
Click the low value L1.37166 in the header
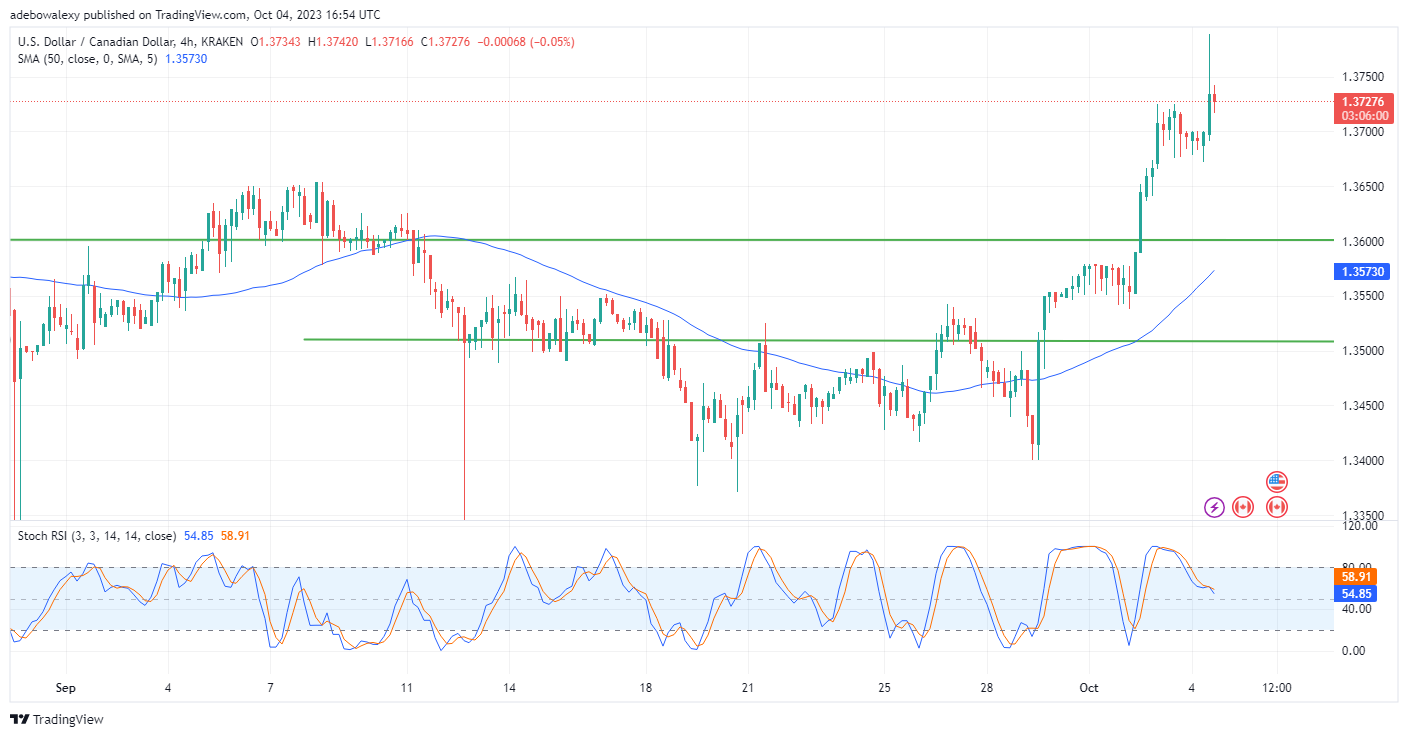(391, 42)
